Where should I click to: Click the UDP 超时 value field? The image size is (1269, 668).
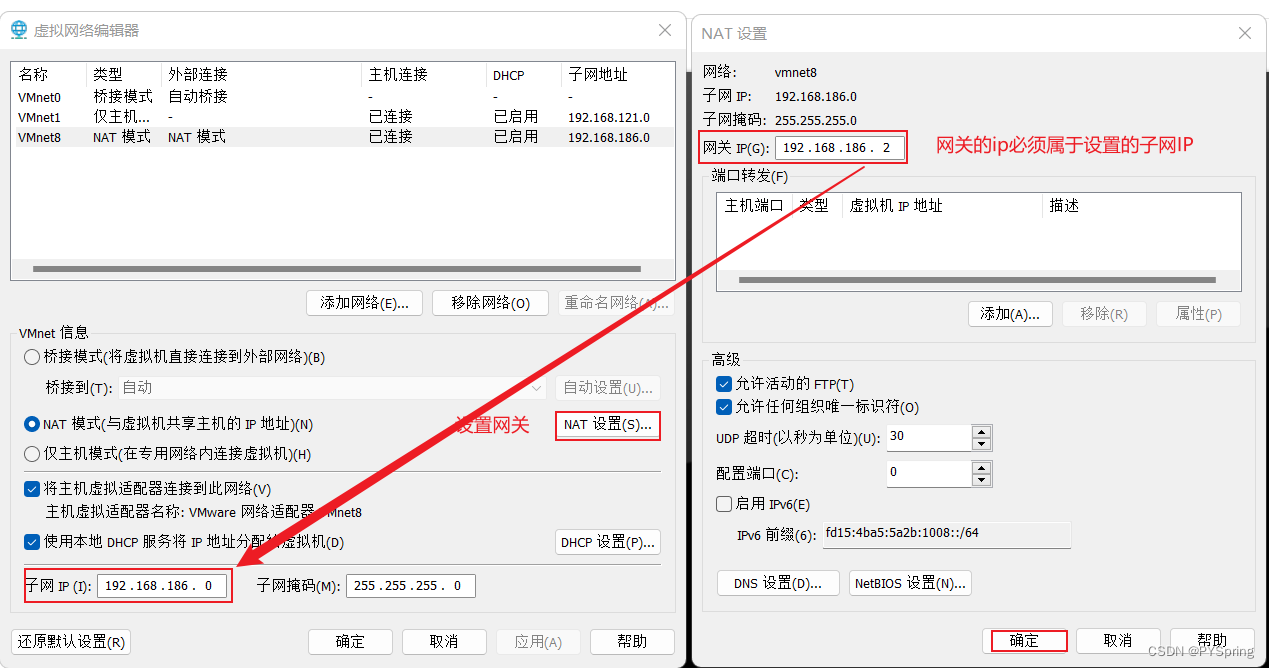point(929,437)
